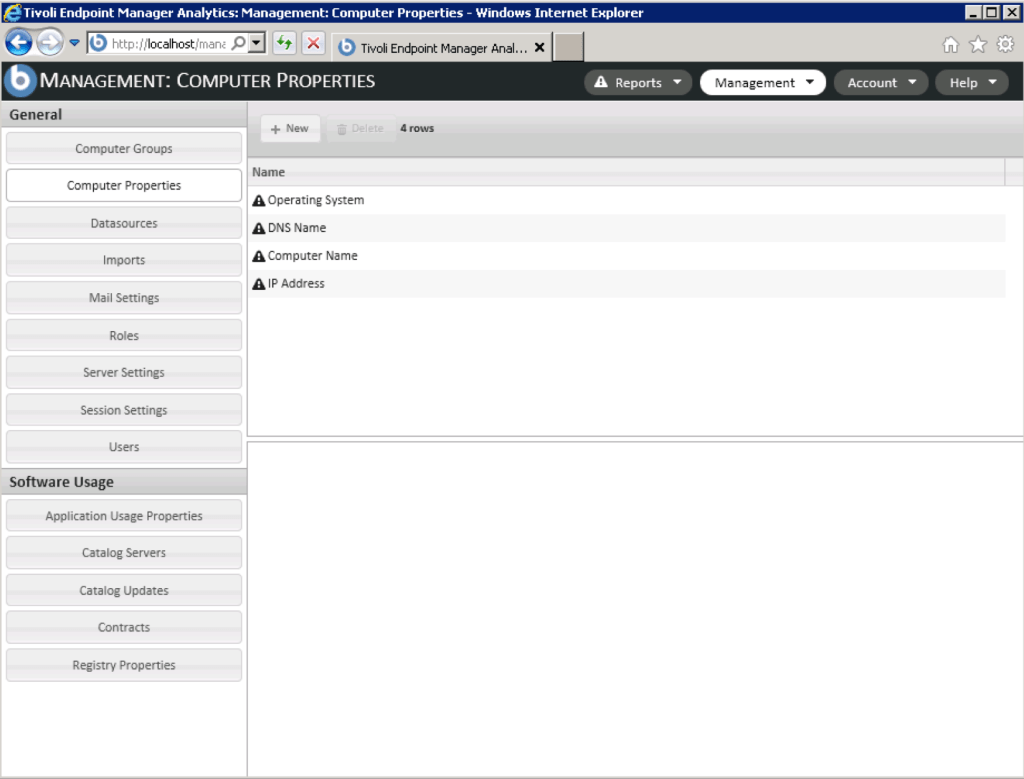Open the Catalog Servers page
1024x779 pixels.
(124, 553)
